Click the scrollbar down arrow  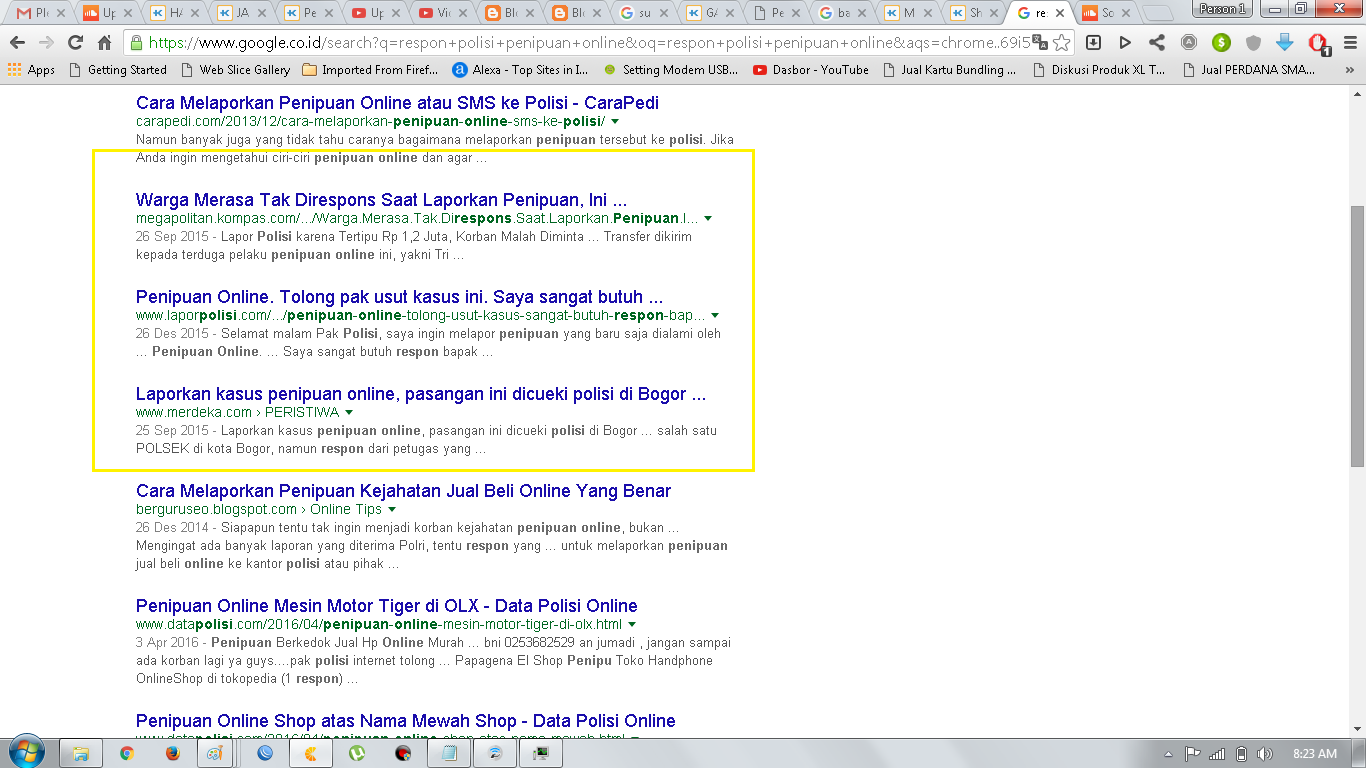click(1357, 729)
